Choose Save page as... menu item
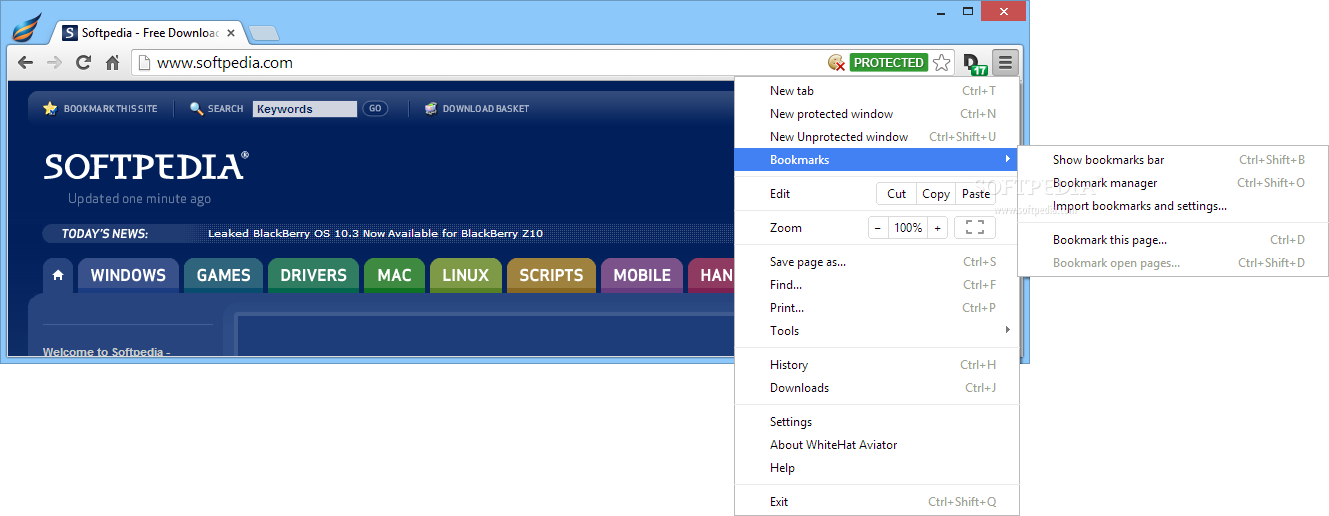This screenshot has width=1329, height=516. click(877, 262)
